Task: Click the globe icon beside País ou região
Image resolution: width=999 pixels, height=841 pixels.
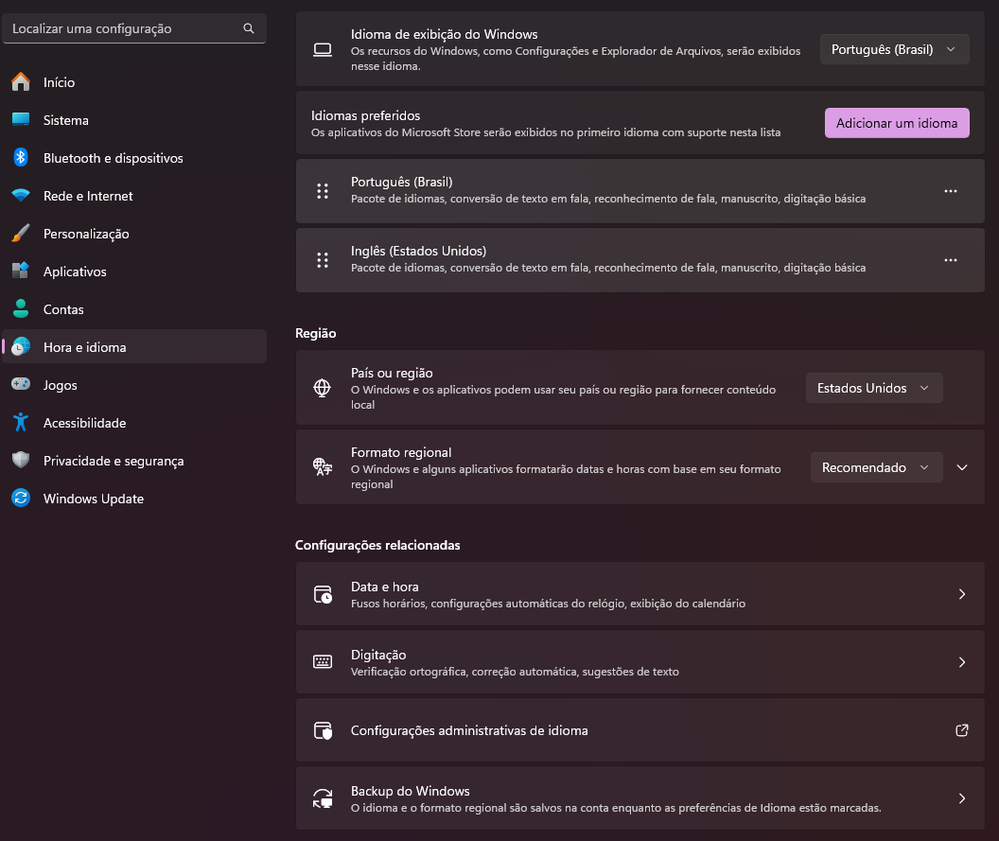Action: pyautogui.click(x=322, y=388)
